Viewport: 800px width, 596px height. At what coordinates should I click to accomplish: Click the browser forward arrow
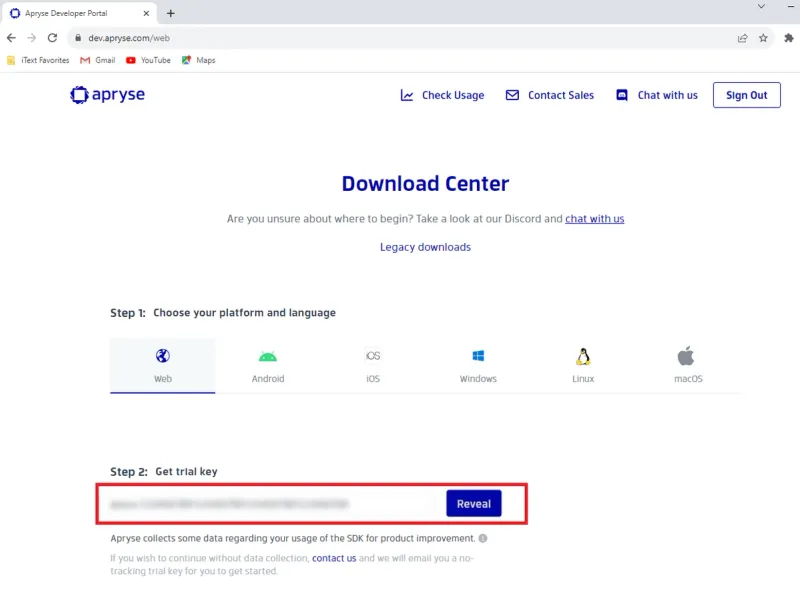coord(32,38)
